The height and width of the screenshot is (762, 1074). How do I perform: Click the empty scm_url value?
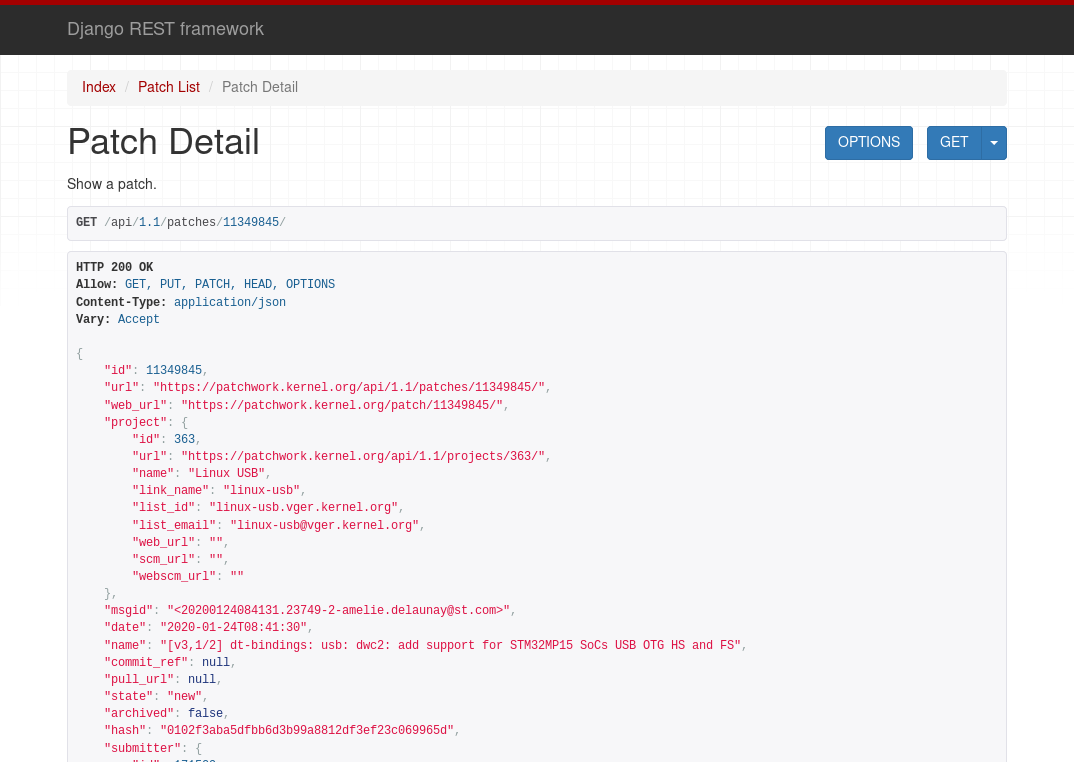point(216,559)
